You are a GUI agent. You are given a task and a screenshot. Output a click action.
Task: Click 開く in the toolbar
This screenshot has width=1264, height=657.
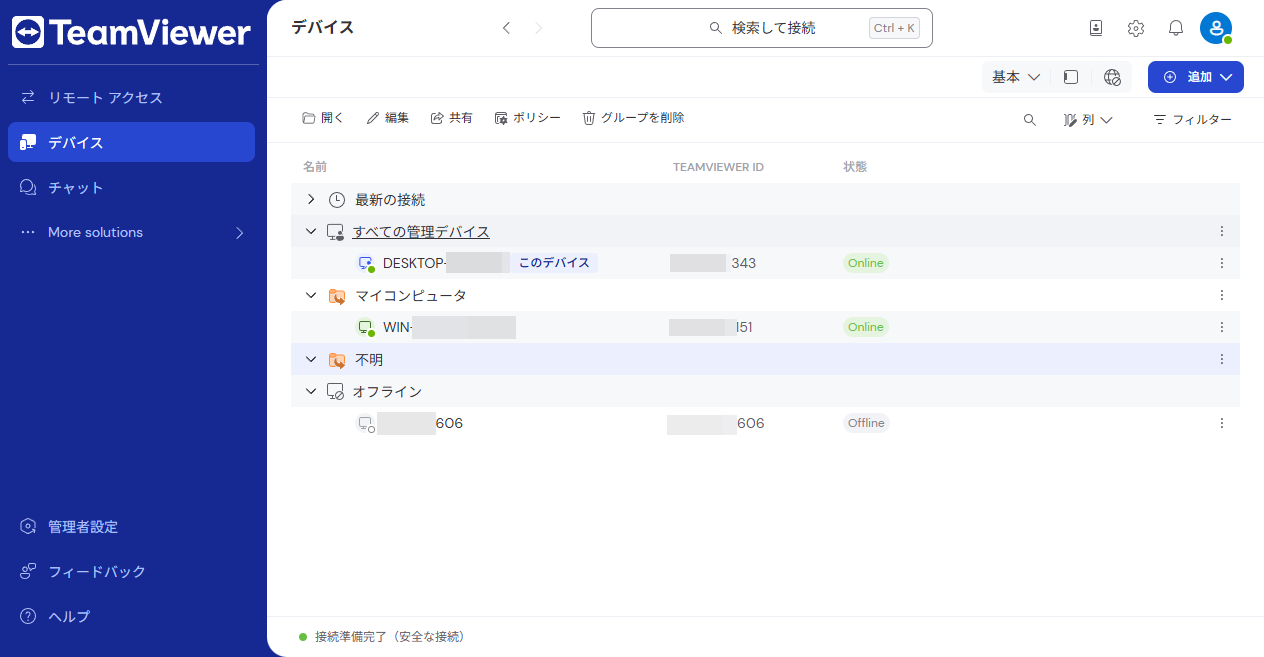click(323, 118)
